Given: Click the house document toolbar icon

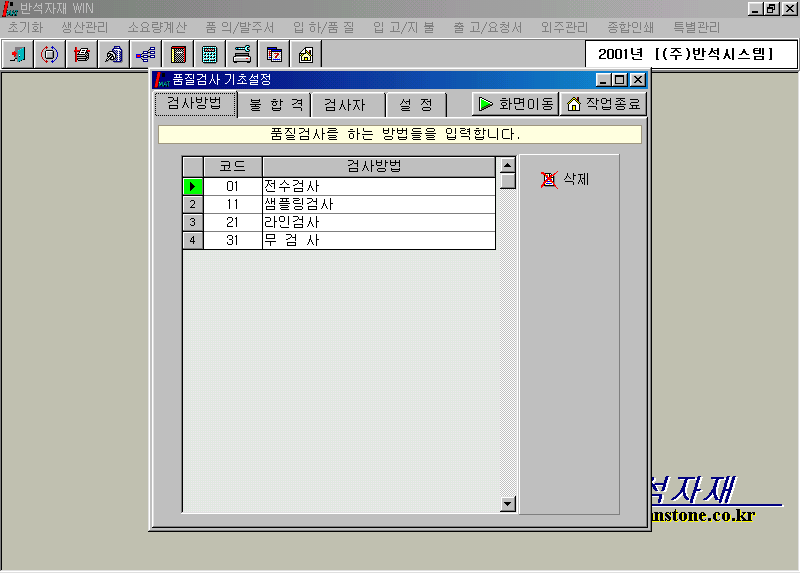Looking at the screenshot, I should [x=306, y=54].
